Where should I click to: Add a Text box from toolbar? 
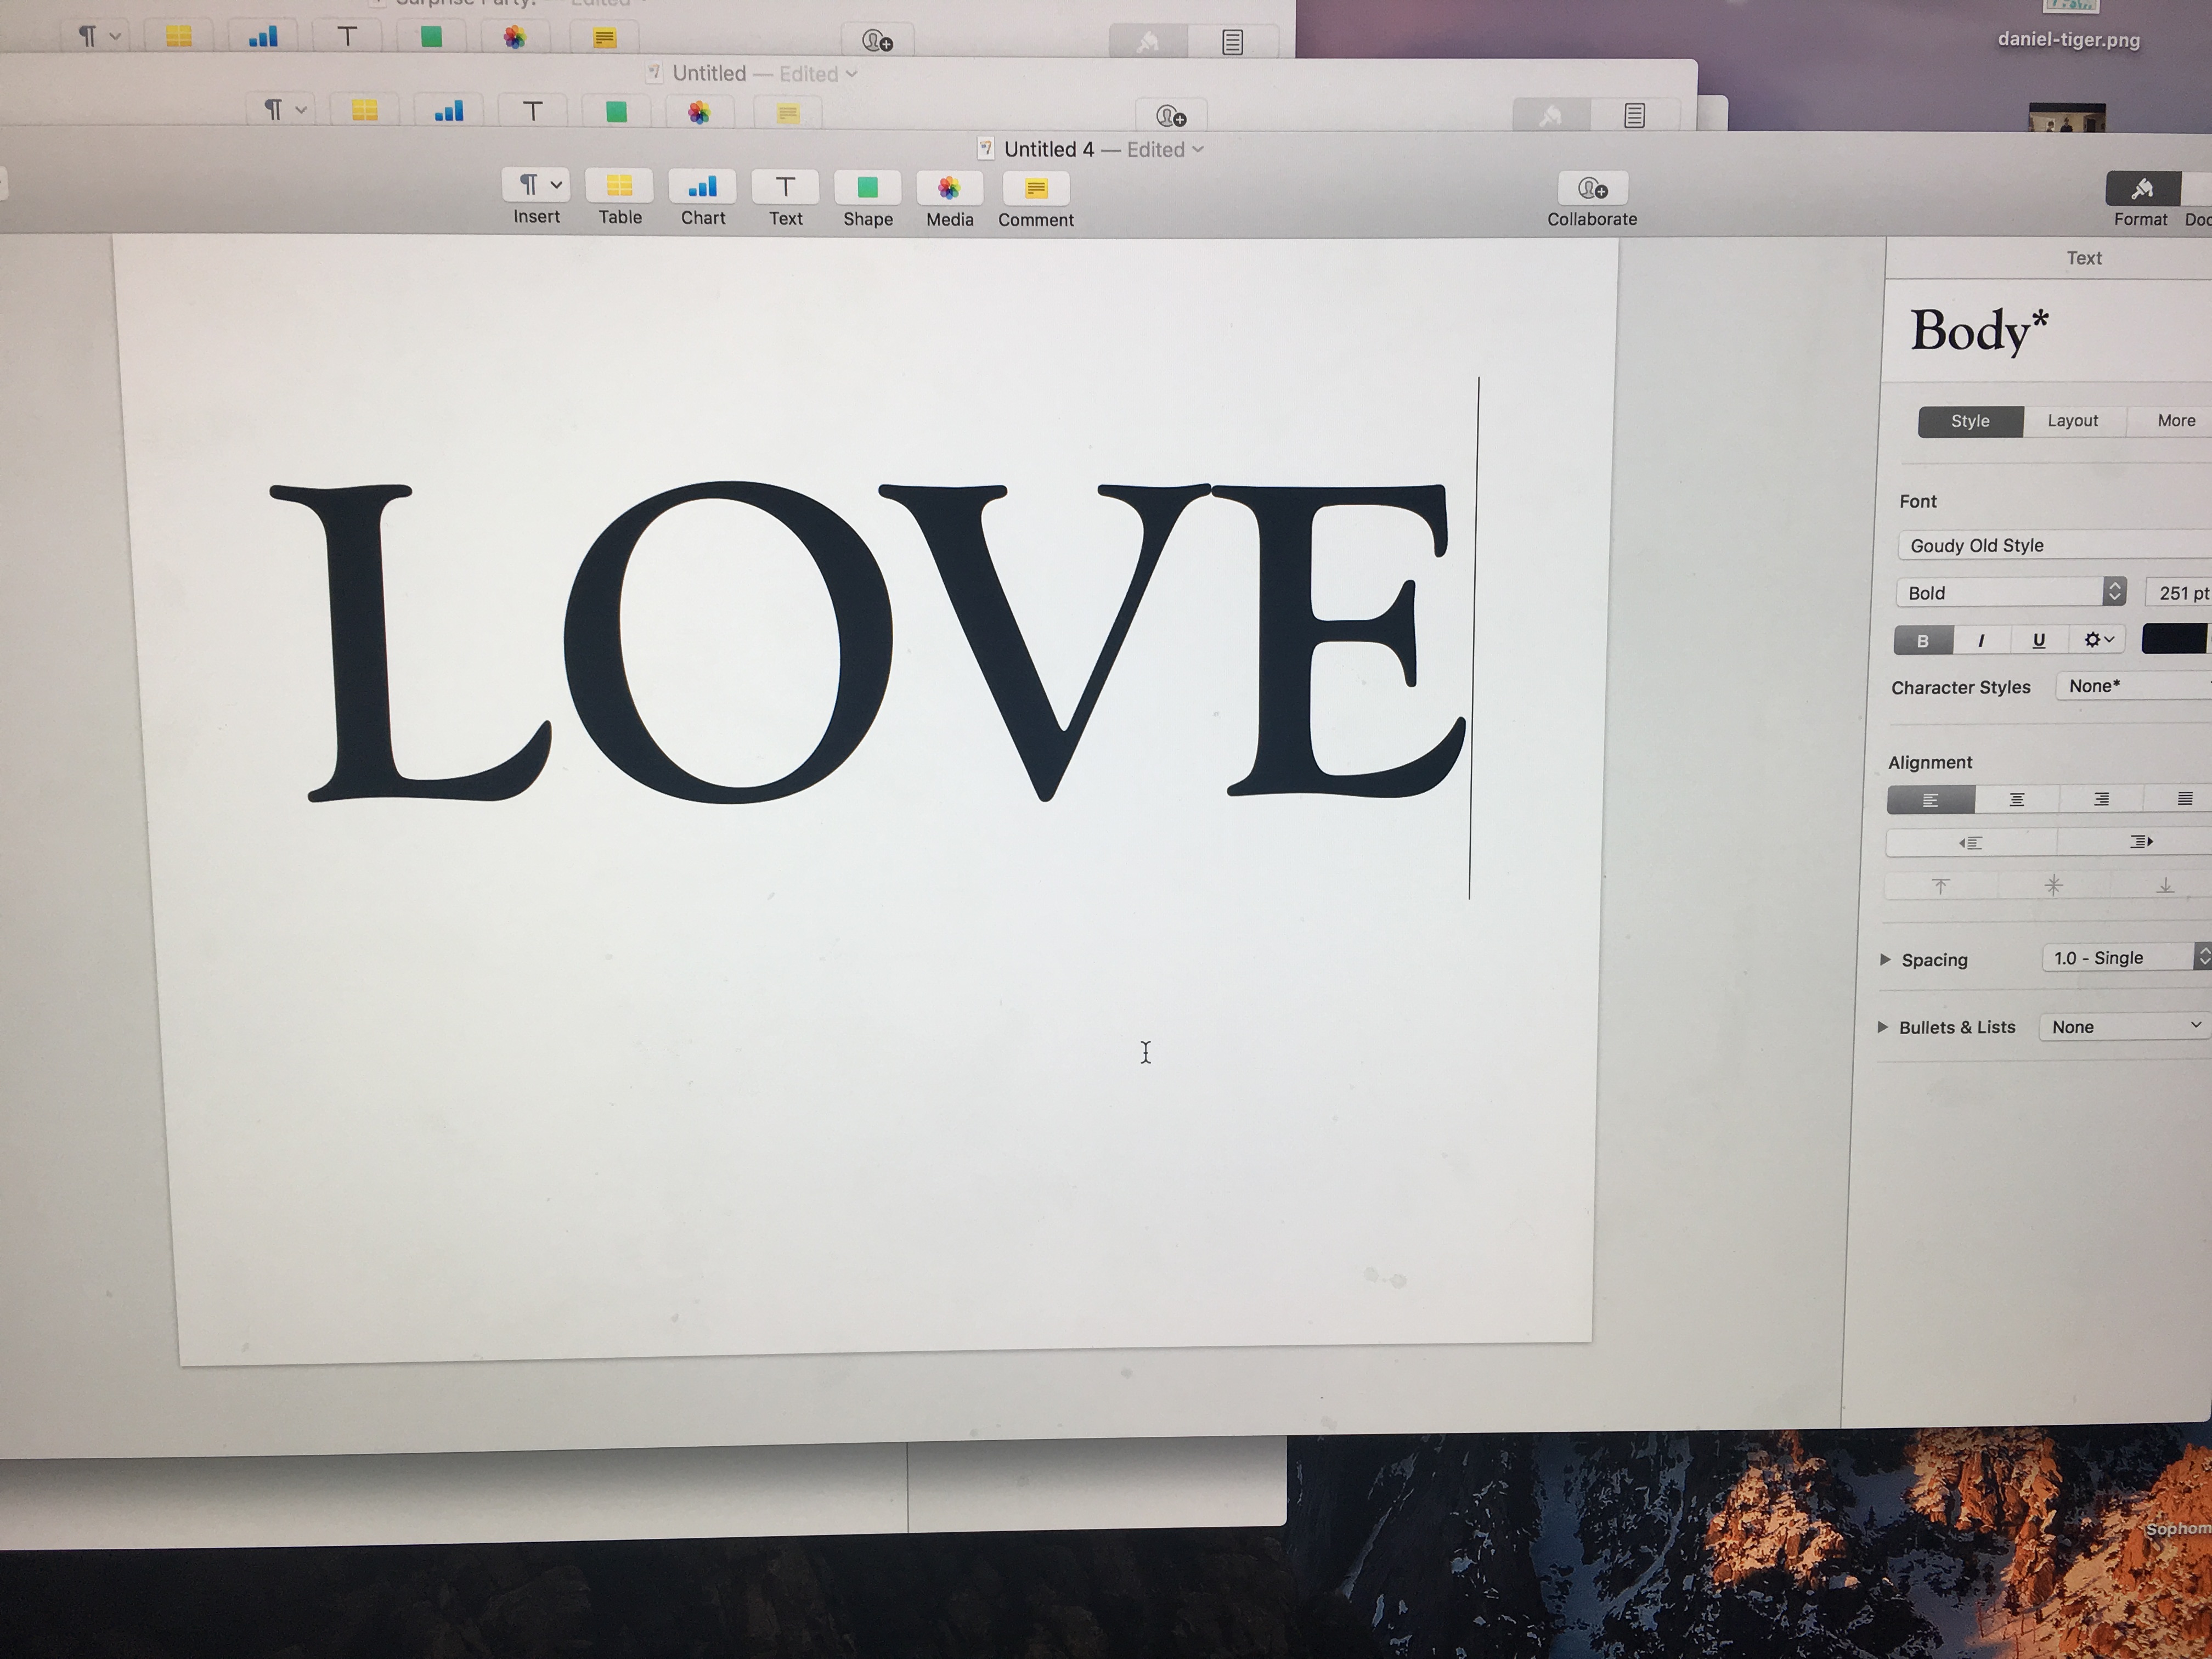[785, 188]
